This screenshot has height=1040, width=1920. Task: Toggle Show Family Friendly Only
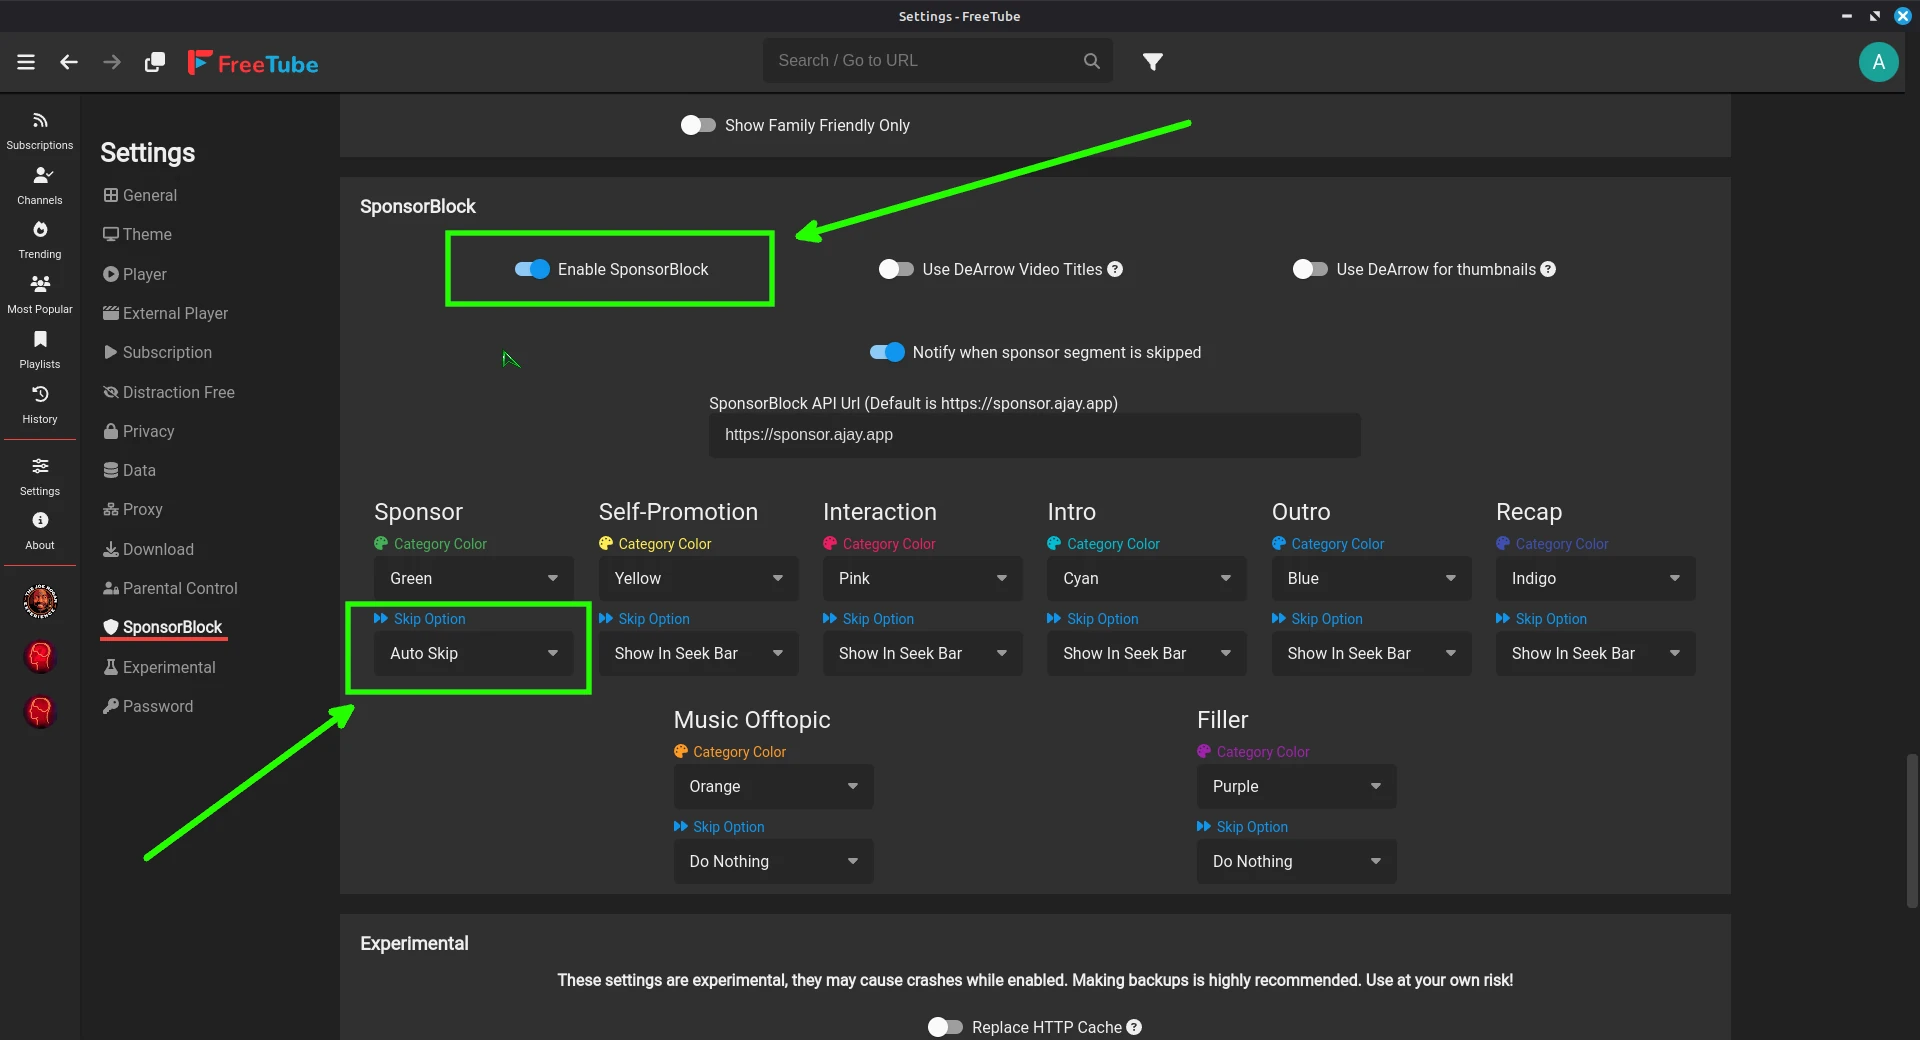pyautogui.click(x=698, y=125)
